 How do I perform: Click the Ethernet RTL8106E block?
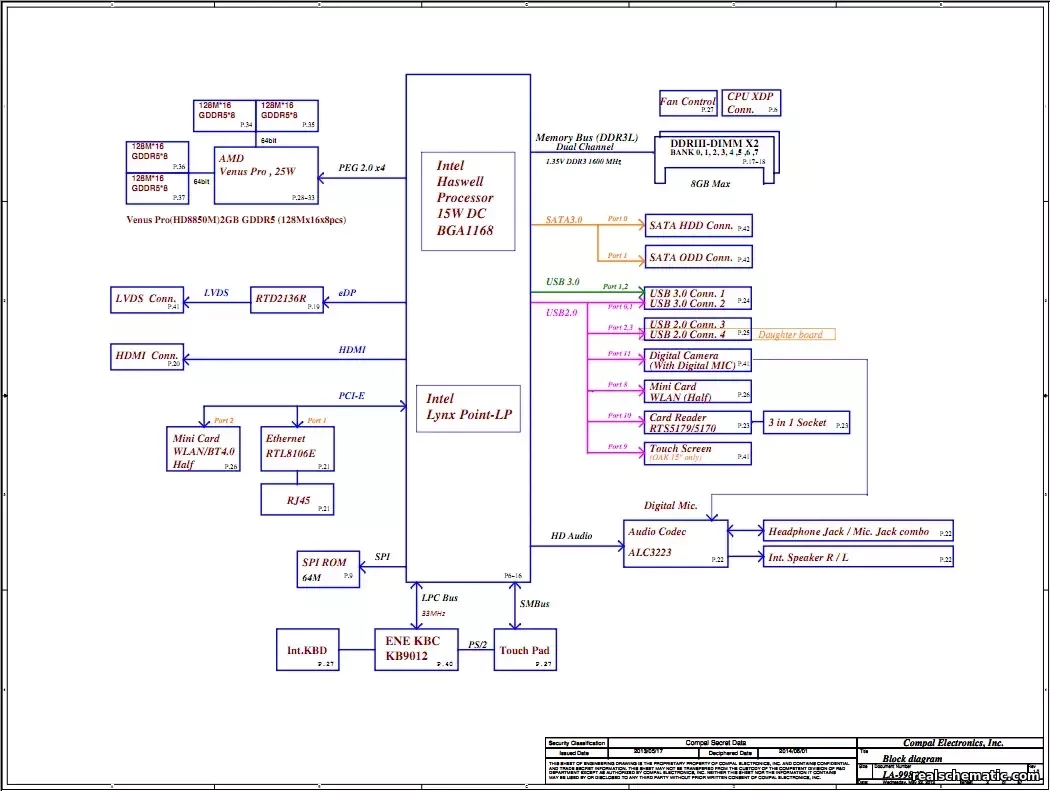click(297, 449)
